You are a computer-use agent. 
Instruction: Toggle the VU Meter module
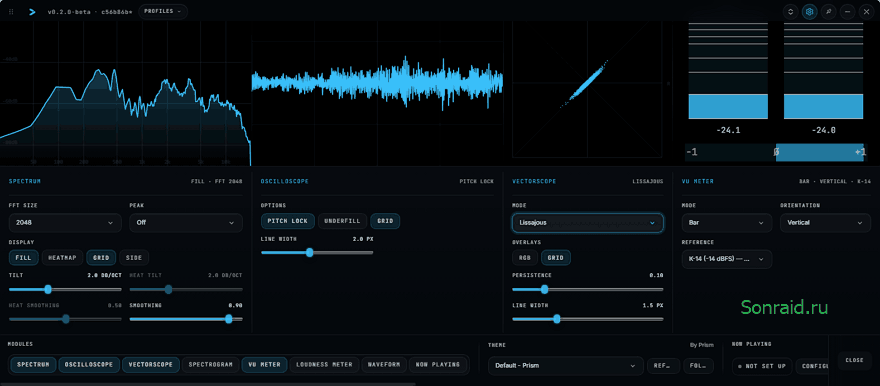264,365
